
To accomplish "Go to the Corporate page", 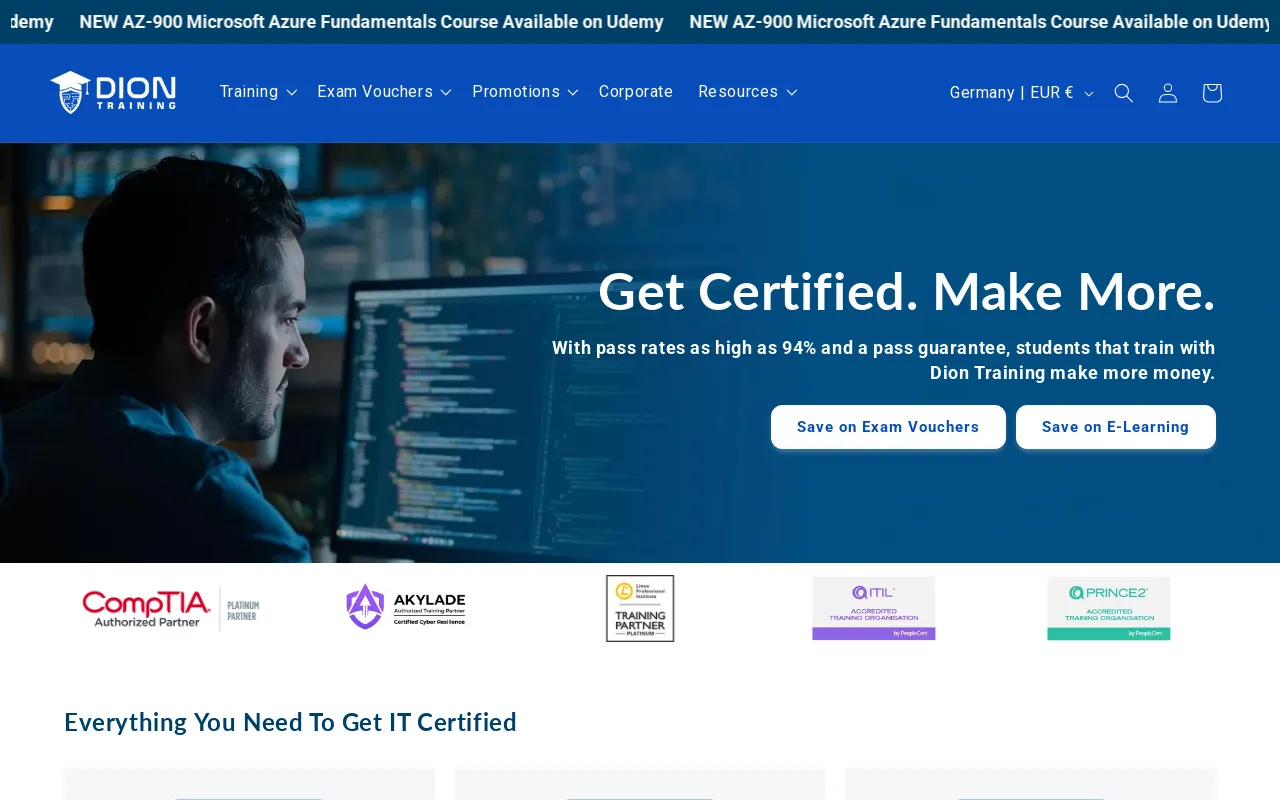I will pyautogui.click(x=636, y=92).
